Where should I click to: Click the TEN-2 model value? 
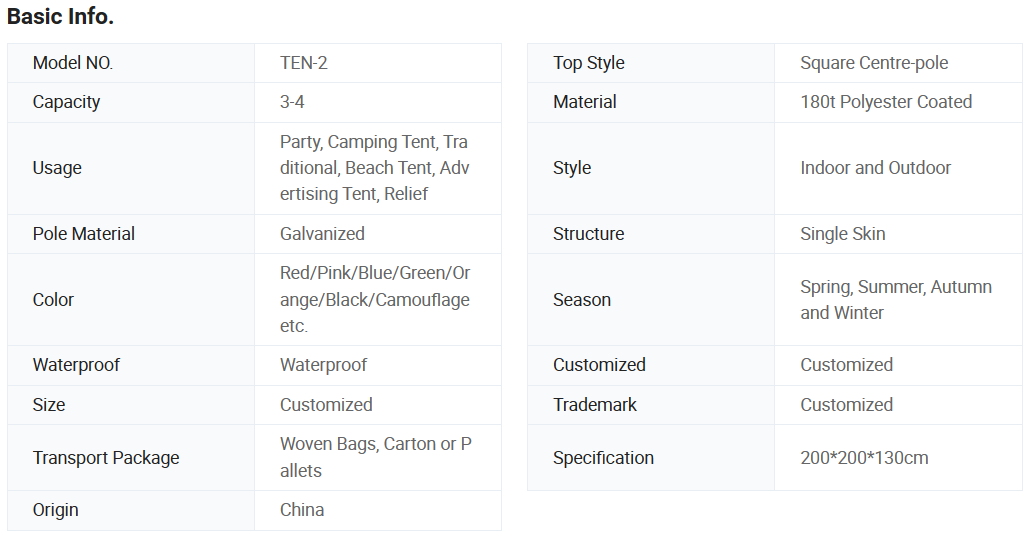pyautogui.click(x=304, y=63)
